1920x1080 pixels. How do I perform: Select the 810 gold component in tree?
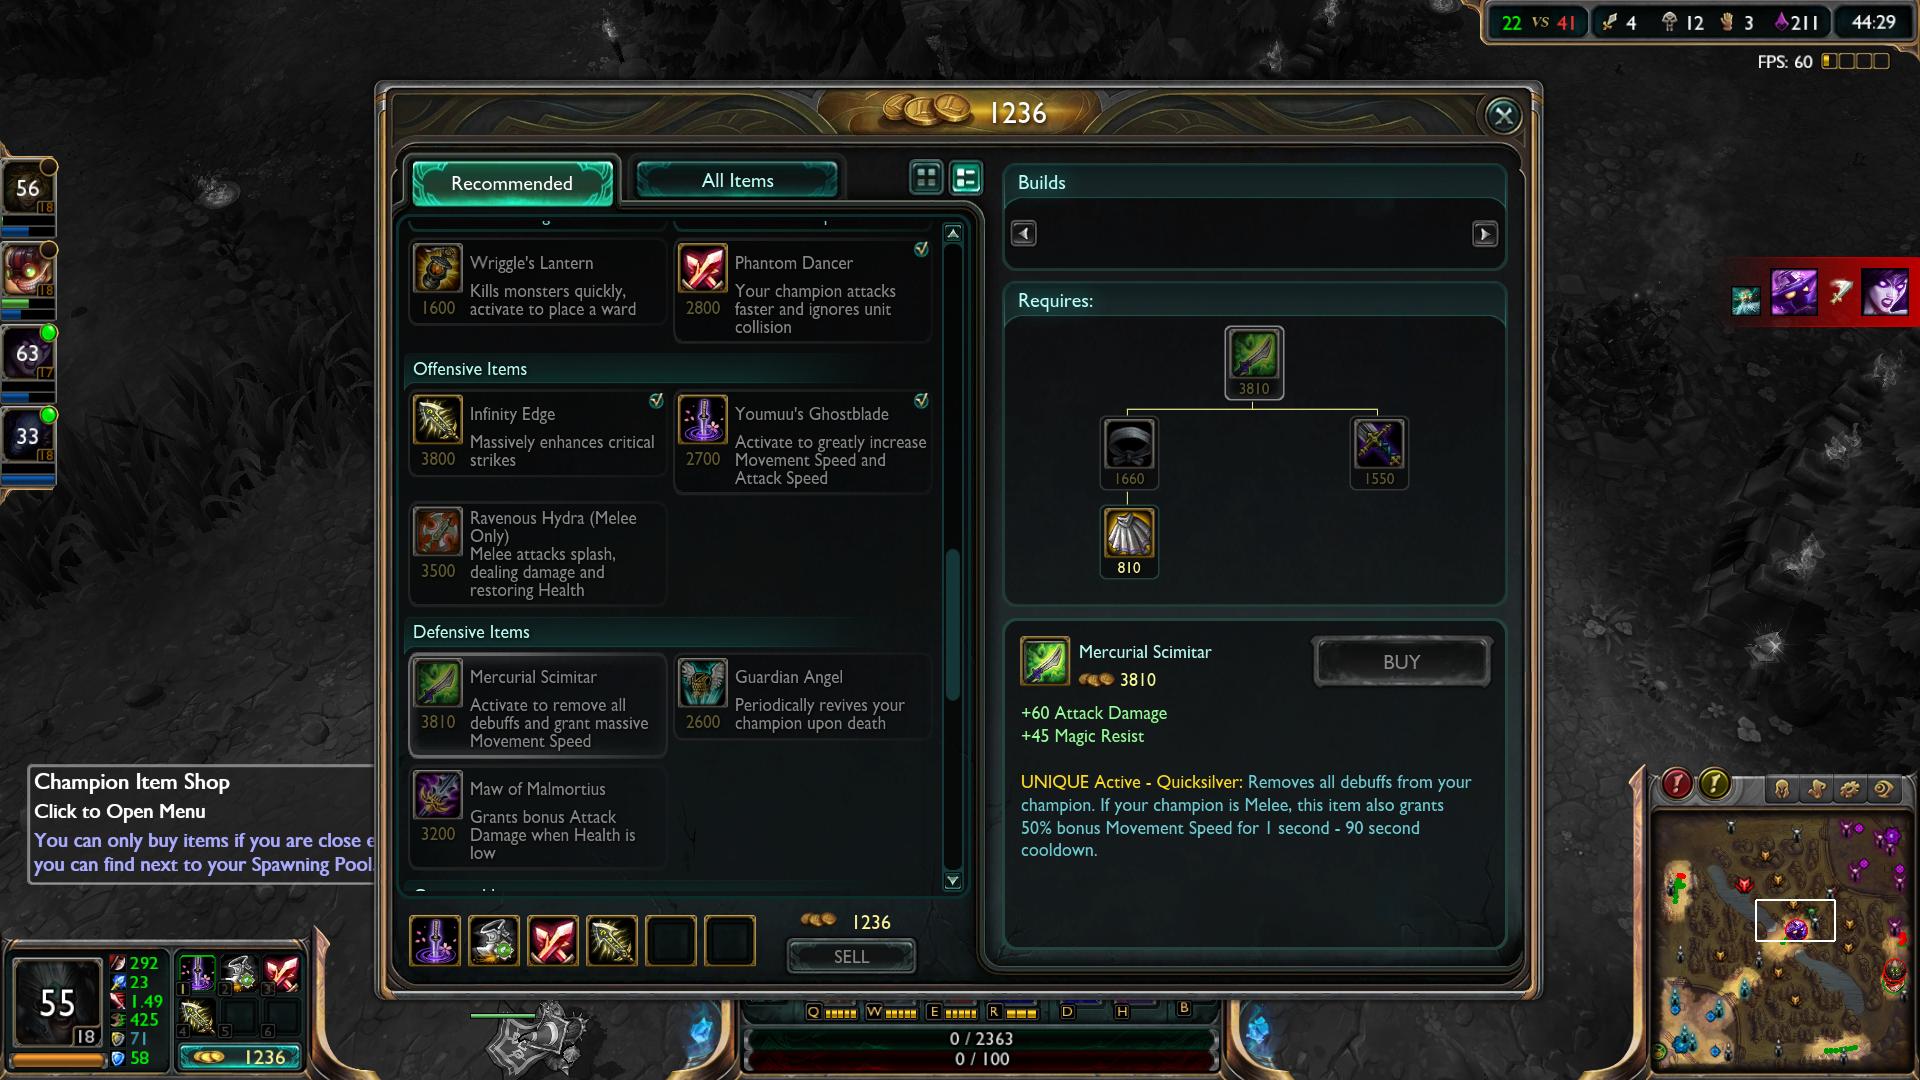1129,541
